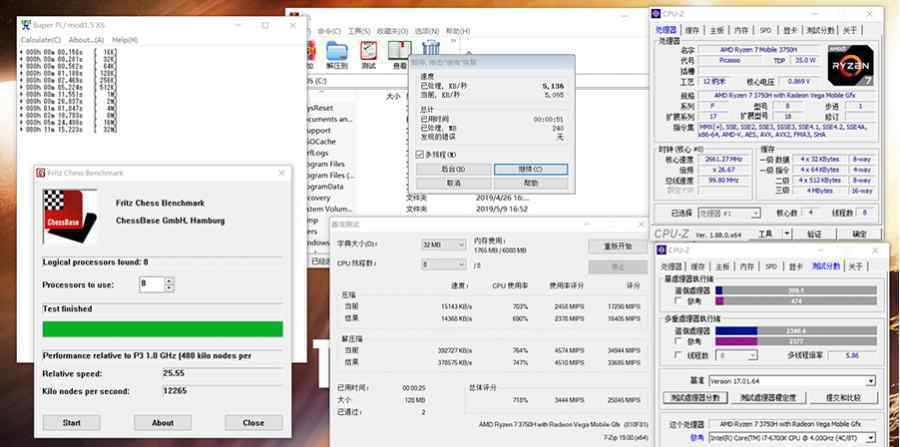Open the Calculate(C) menu in Super PI
Viewport: 900px width, 447px height.
41,40
